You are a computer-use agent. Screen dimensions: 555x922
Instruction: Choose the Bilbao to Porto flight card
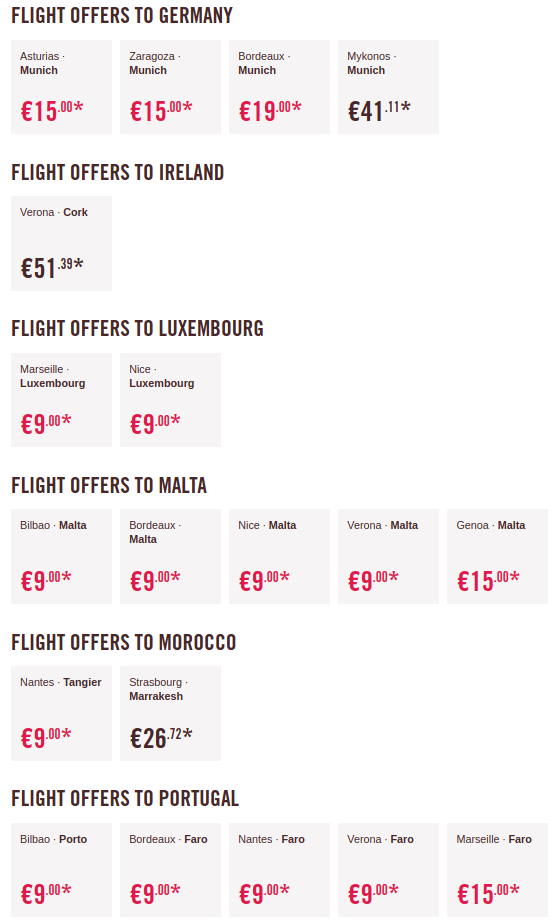pyautogui.click(x=61, y=870)
